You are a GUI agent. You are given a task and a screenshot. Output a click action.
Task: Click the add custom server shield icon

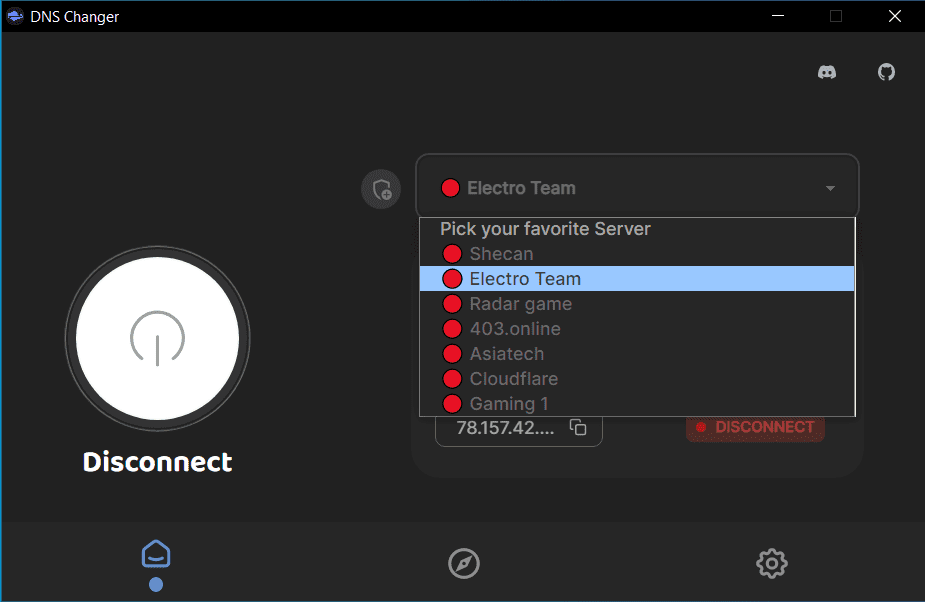[x=381, y=189]
